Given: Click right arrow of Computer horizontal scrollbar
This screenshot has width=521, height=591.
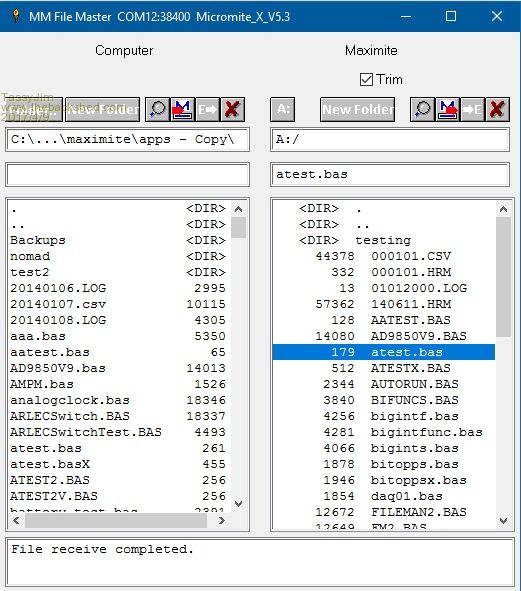Looking at the screenshot, I should pyautogui.click(x=222, y=521).
